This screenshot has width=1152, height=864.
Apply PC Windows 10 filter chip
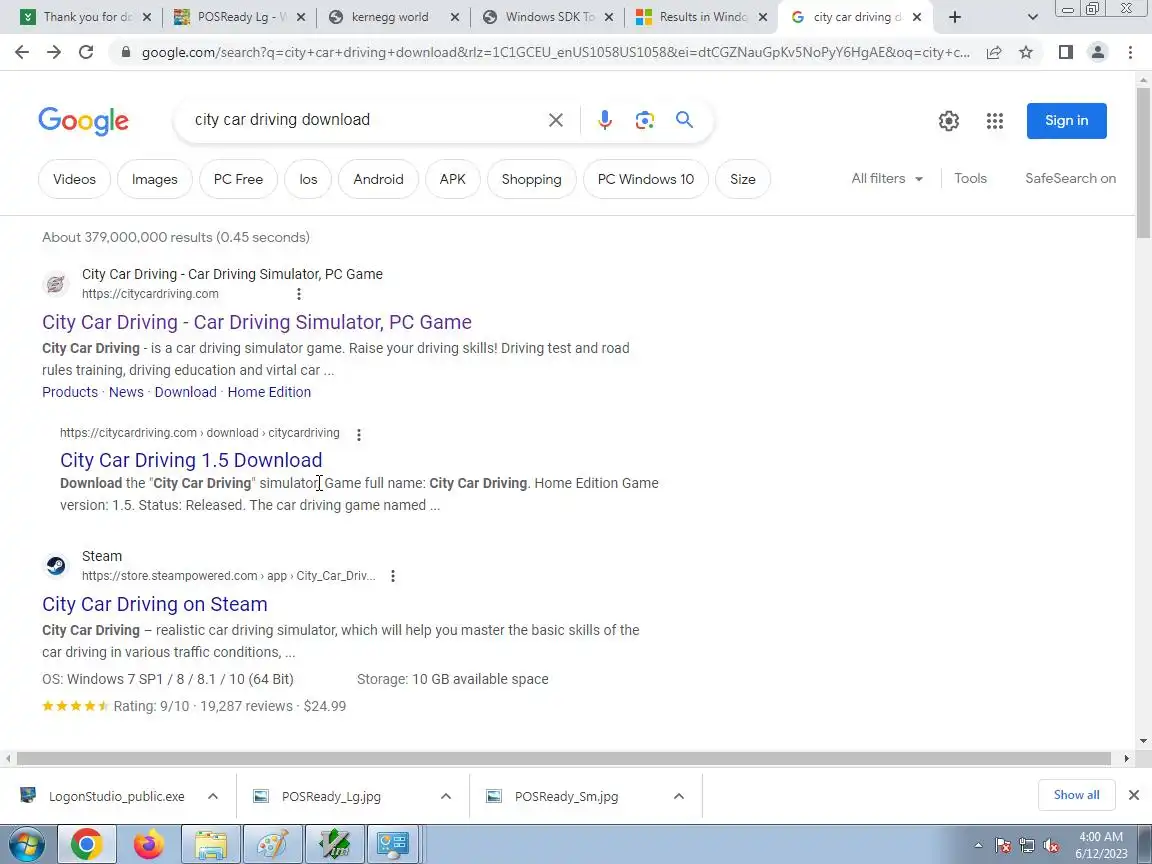coord(646,179)
